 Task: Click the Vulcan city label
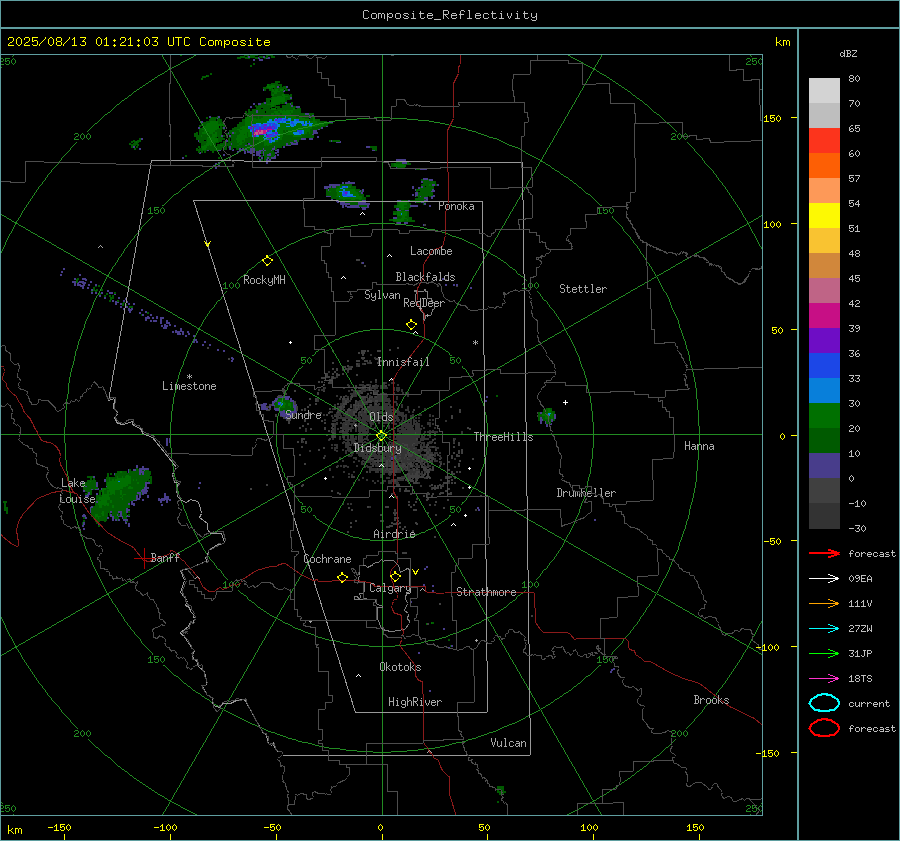coord(508,743)
